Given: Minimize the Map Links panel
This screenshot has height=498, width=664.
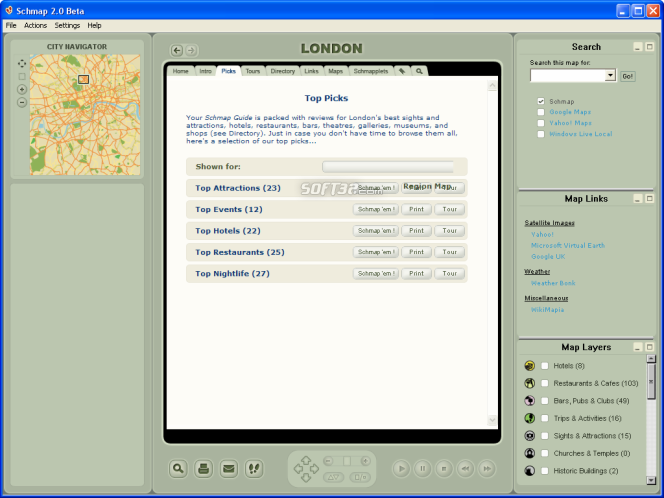Looking at the screenshot, I should click(x=638, y=199).
